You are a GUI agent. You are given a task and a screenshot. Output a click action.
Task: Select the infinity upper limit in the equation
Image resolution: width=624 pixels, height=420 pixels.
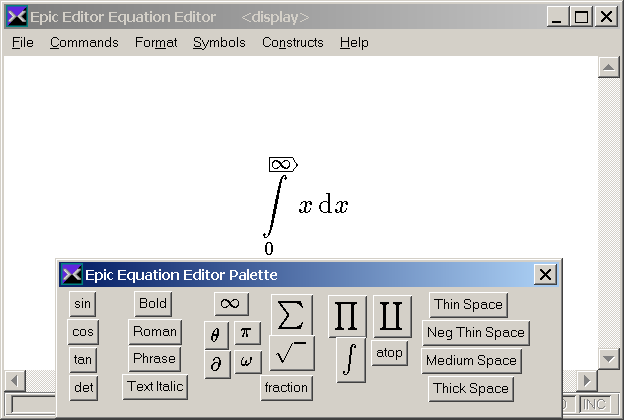pyautogui.click(x=283, y=164)
